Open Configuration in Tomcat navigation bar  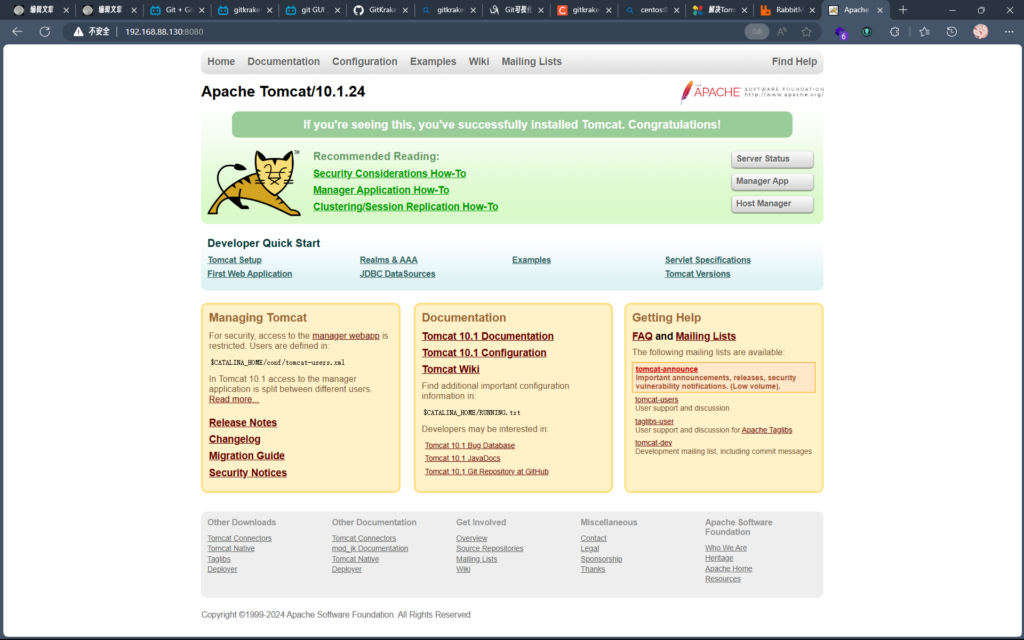click(x=364, y=61)
